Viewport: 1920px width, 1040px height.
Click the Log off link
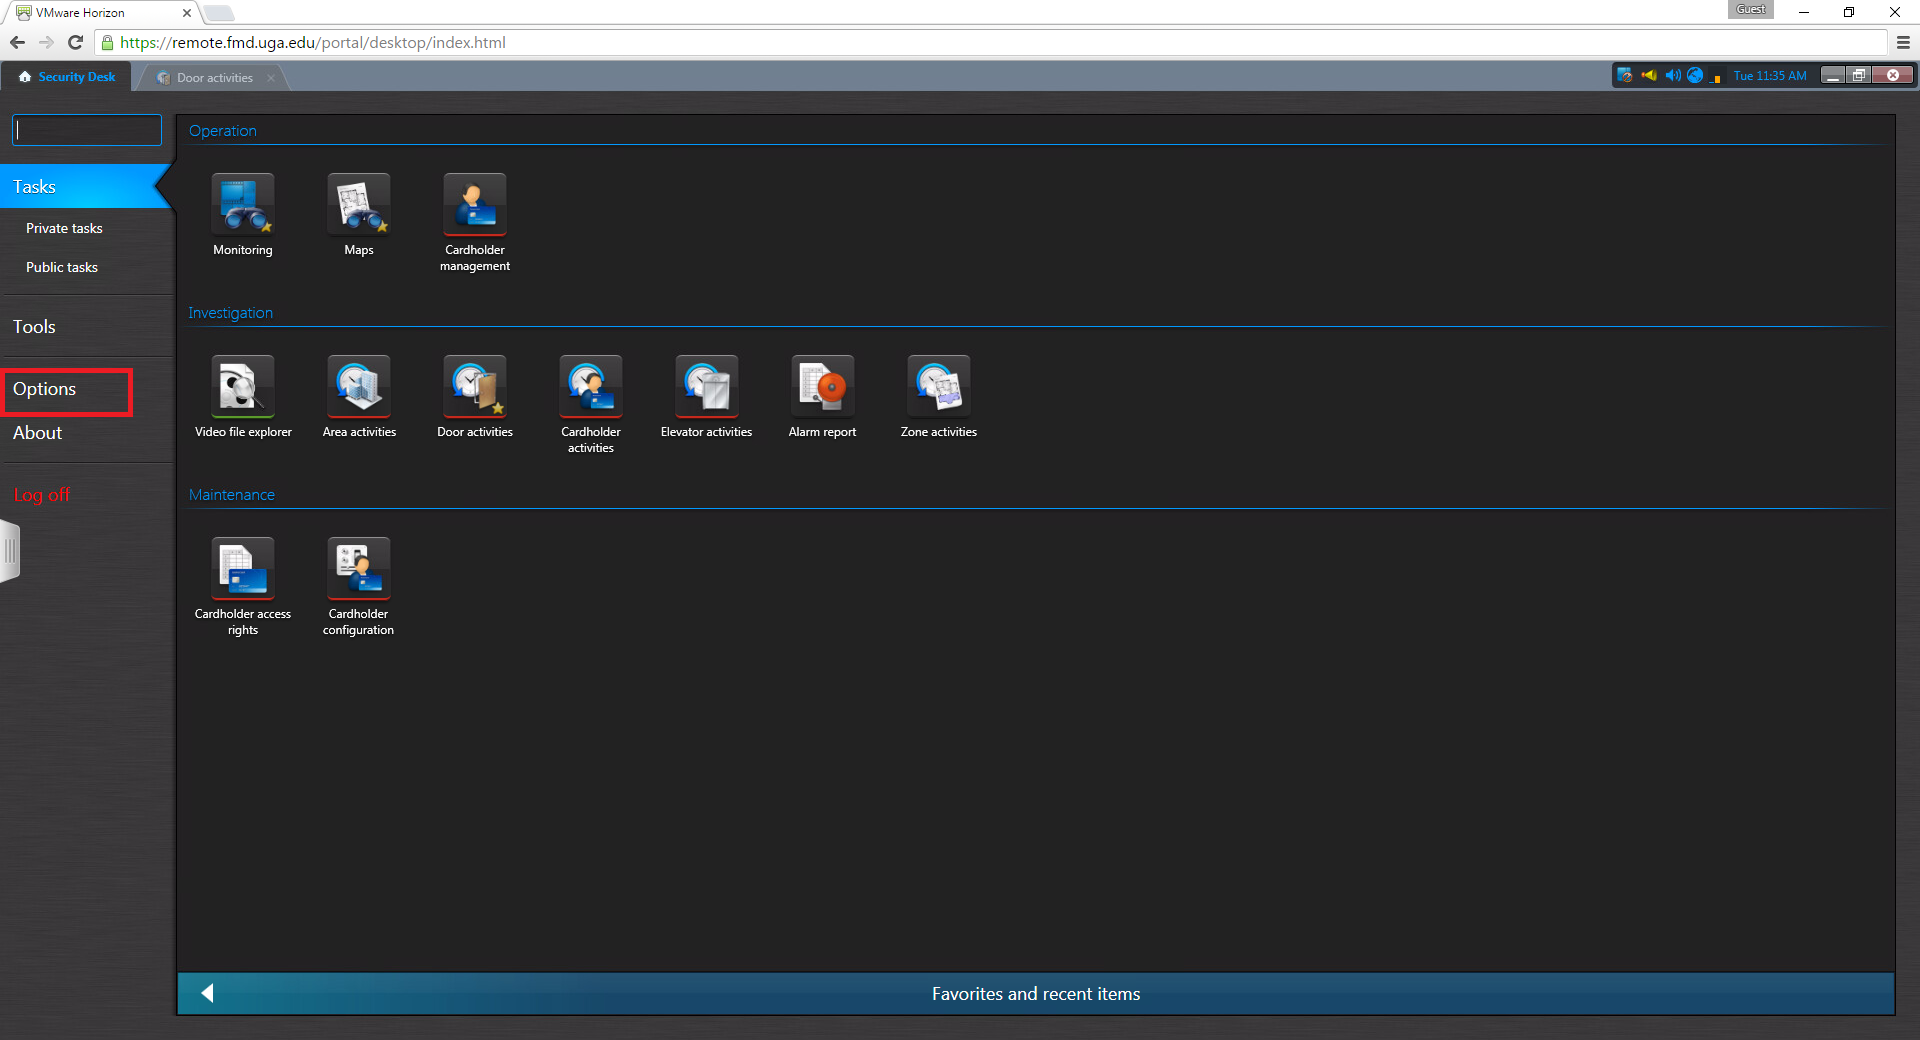tap(42, 495)
